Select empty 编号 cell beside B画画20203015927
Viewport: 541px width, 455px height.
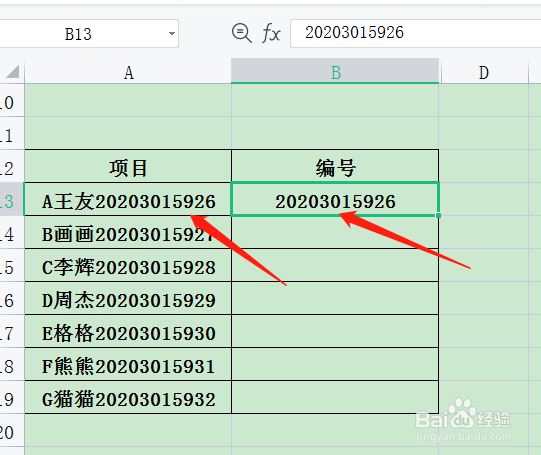(335, 233)
